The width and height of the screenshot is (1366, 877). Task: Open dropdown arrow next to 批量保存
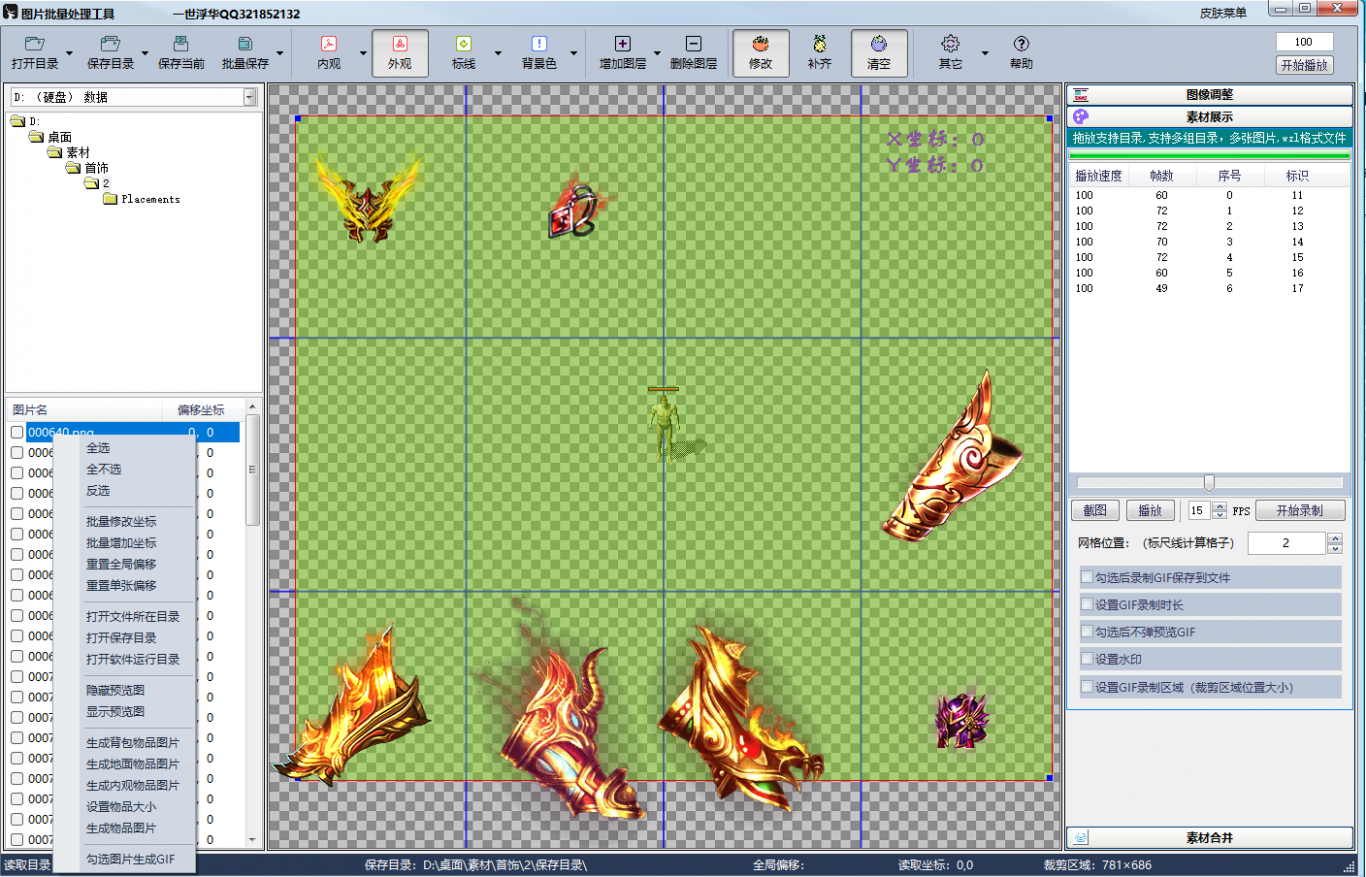280,53
